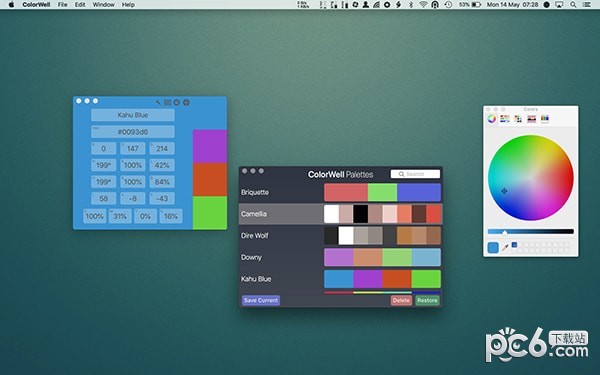Screen dimensions: 600x375
Task: Click the color wheel picker area
Action: coord(531,178)
